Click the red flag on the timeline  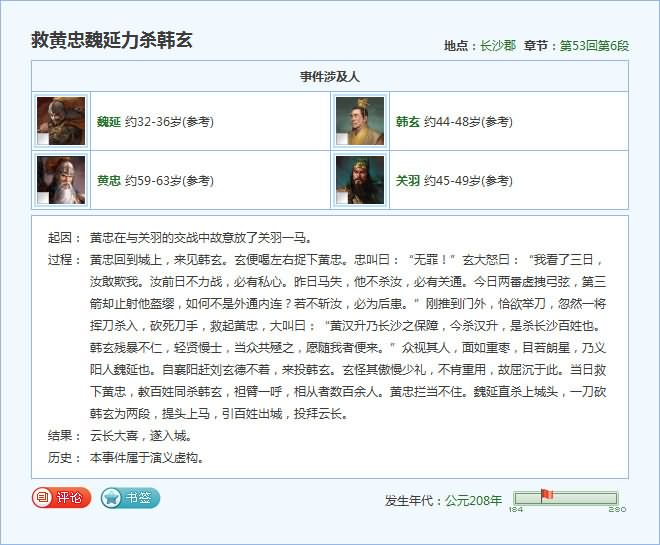(546, 494)
